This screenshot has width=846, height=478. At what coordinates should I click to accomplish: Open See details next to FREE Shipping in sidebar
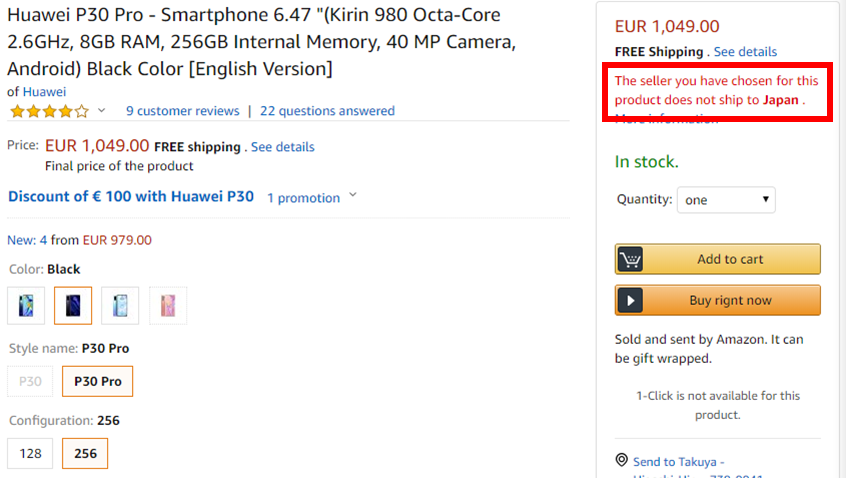(746, 52)
